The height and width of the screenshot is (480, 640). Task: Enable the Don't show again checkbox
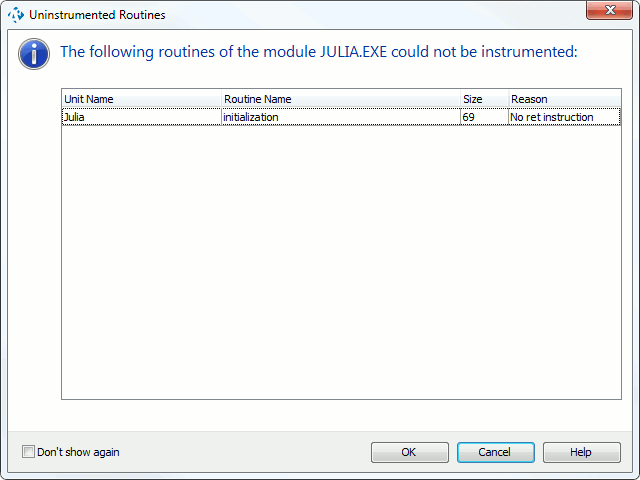pos(28,452)
